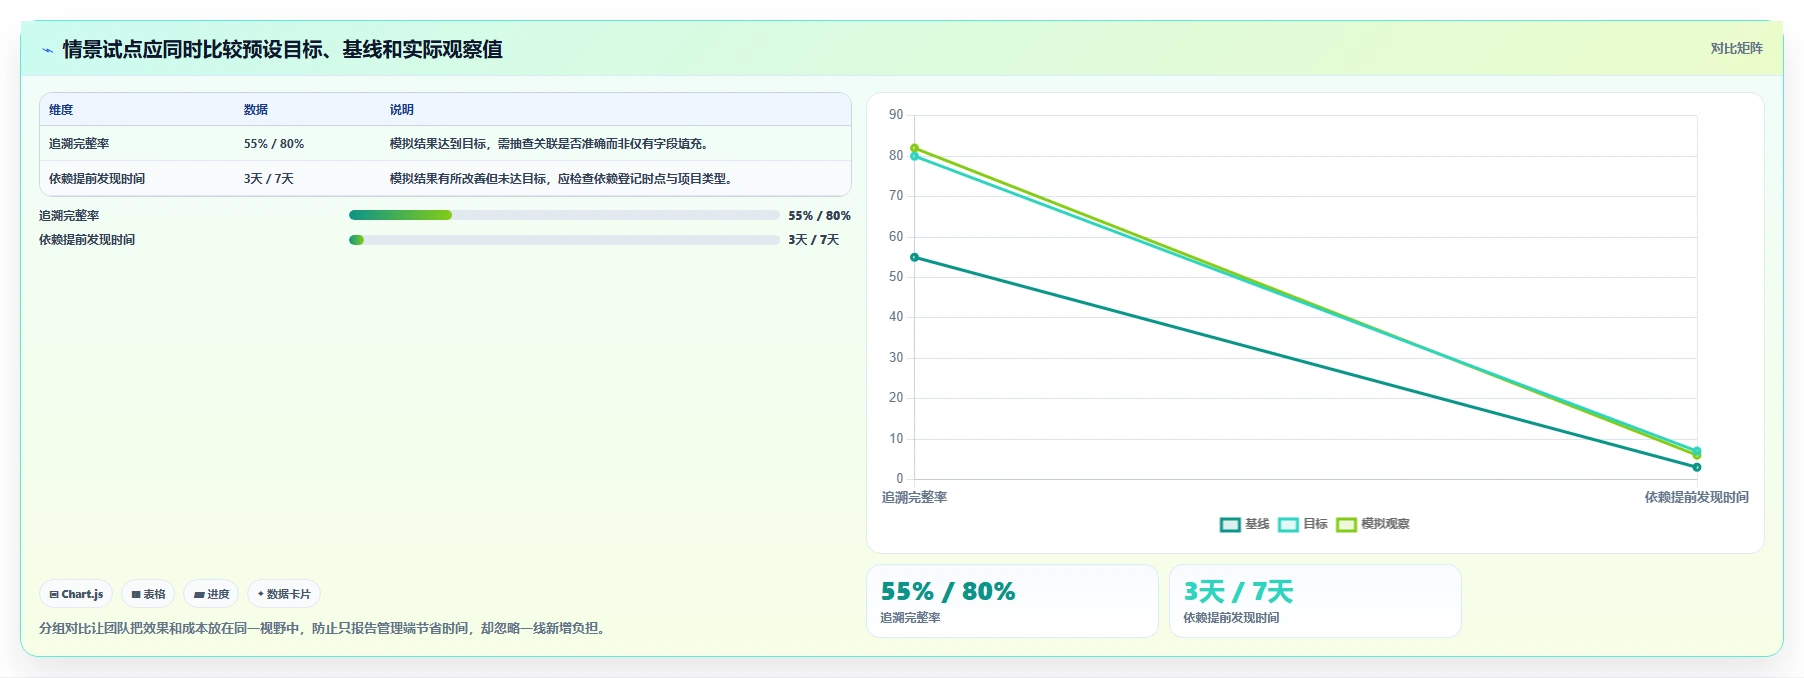The height and width of the screenshot is (678, 1804).
Task: Click the 3天 / 7天 value beside progress bar
Action: click(813, 240)
